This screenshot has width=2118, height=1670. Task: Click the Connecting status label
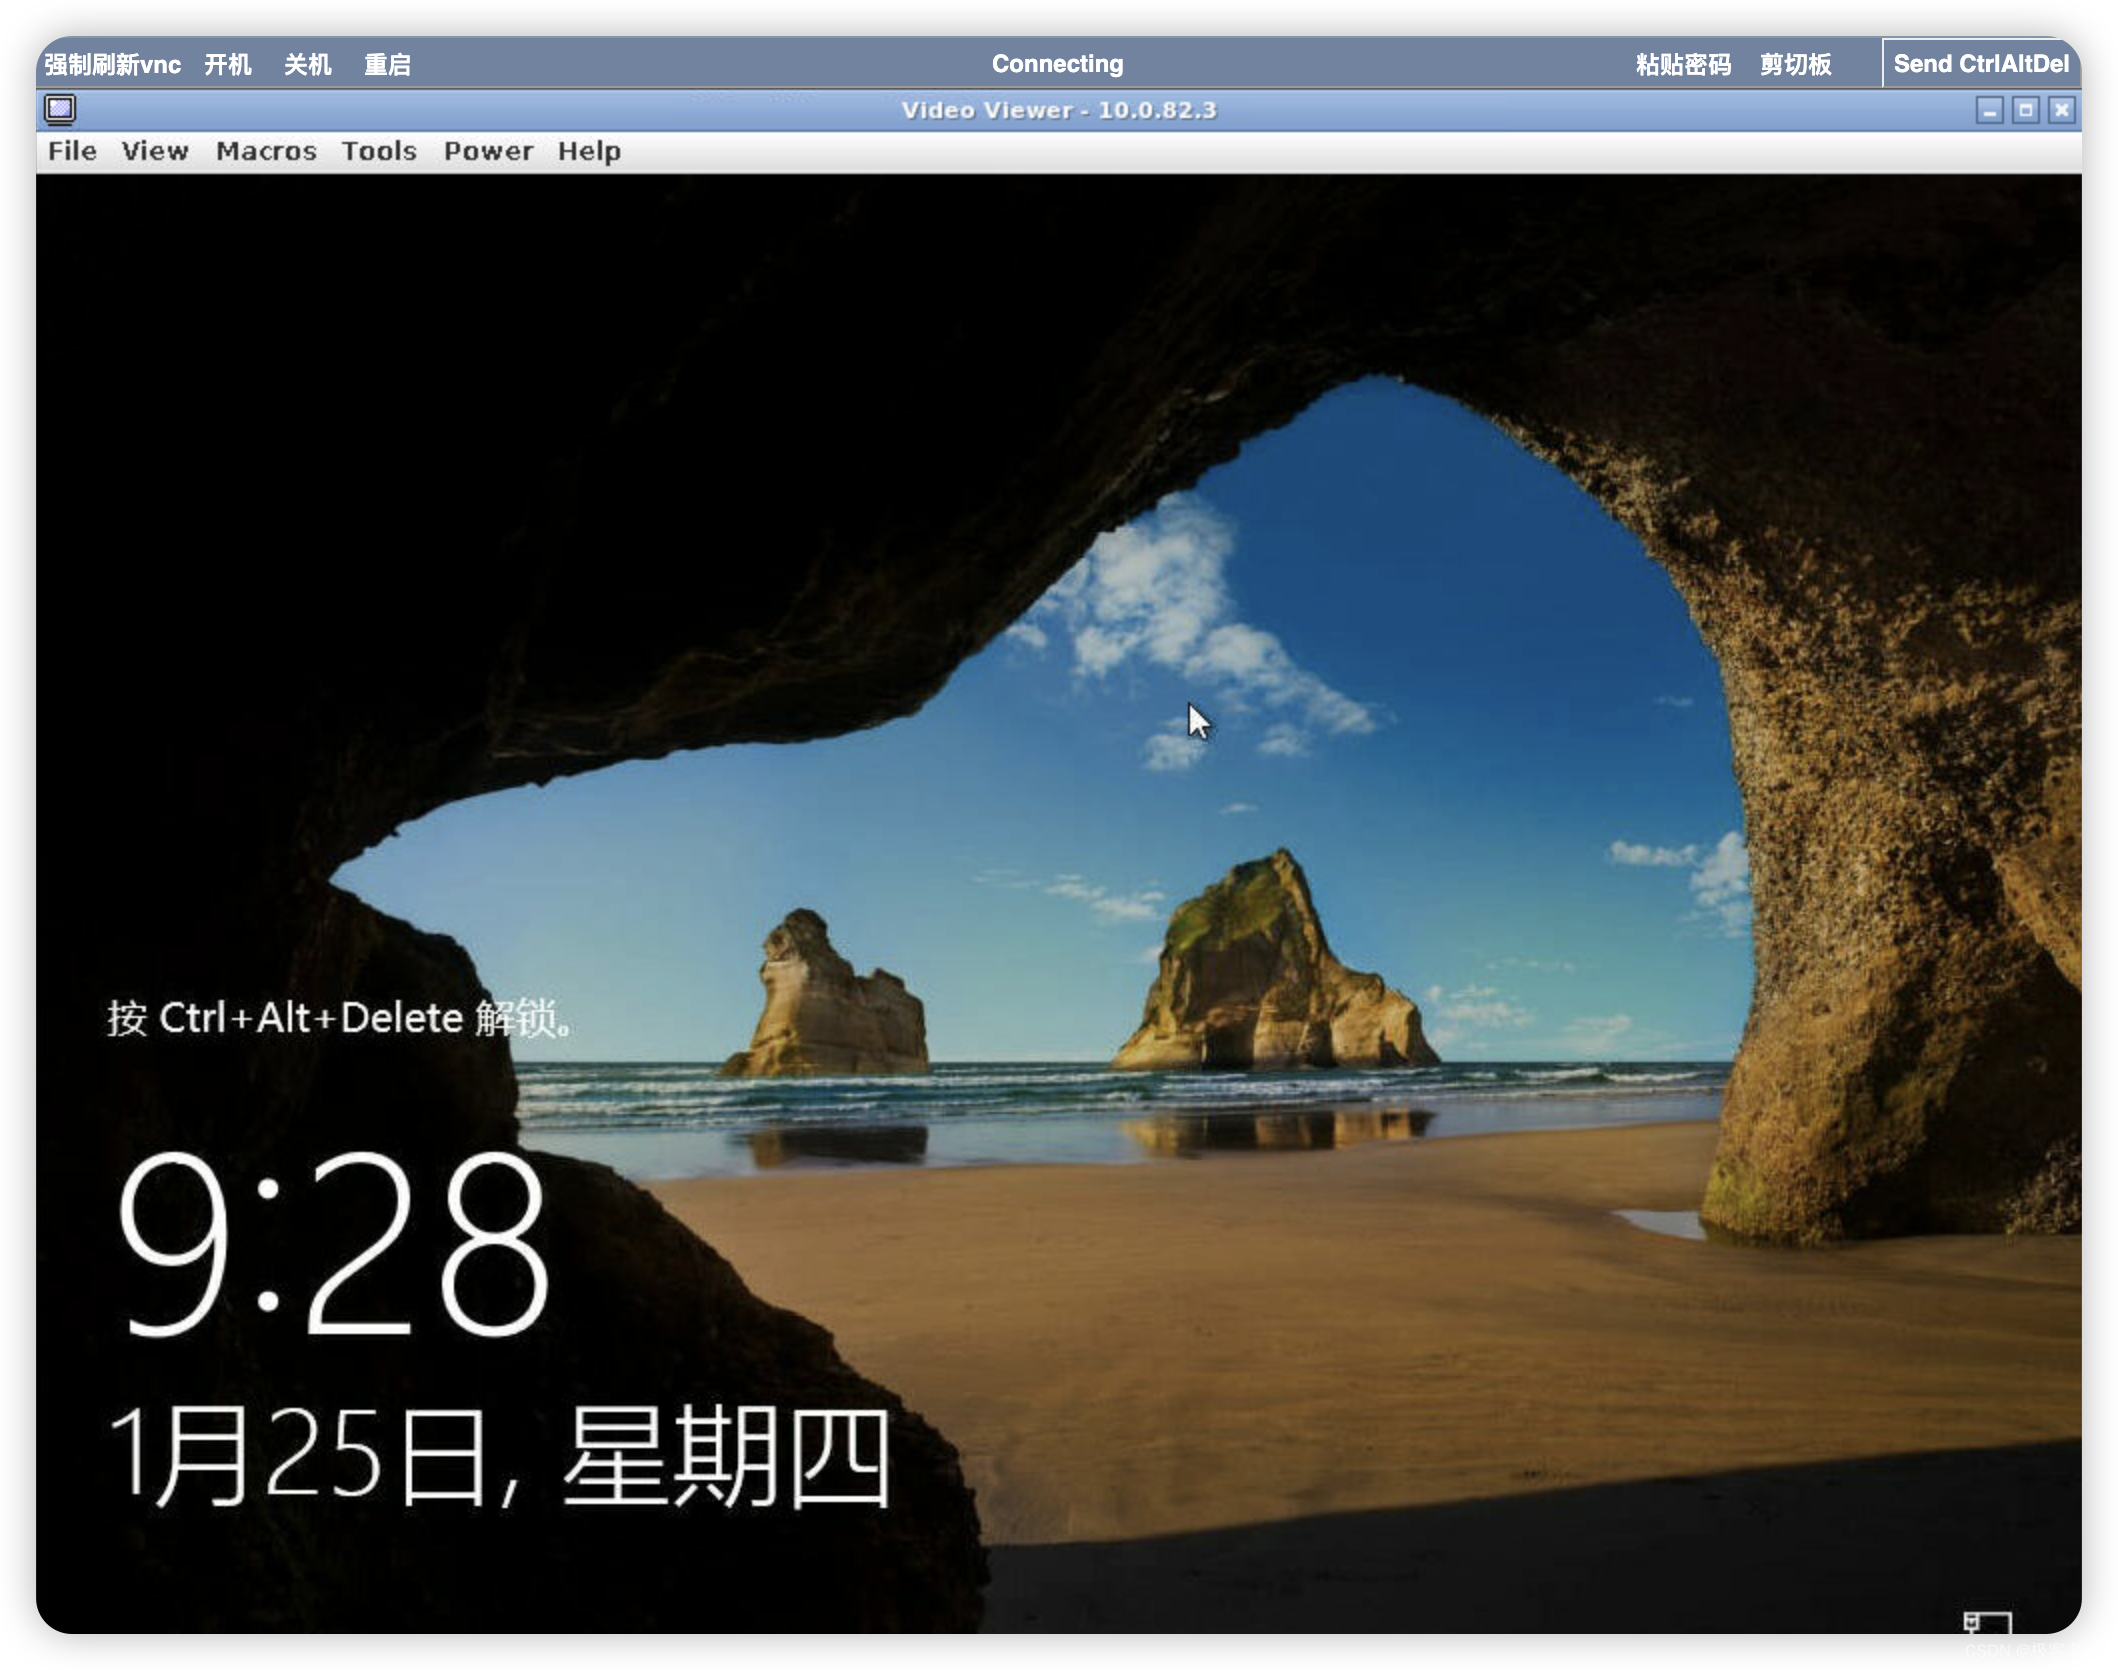click(x=1057, y=63)
